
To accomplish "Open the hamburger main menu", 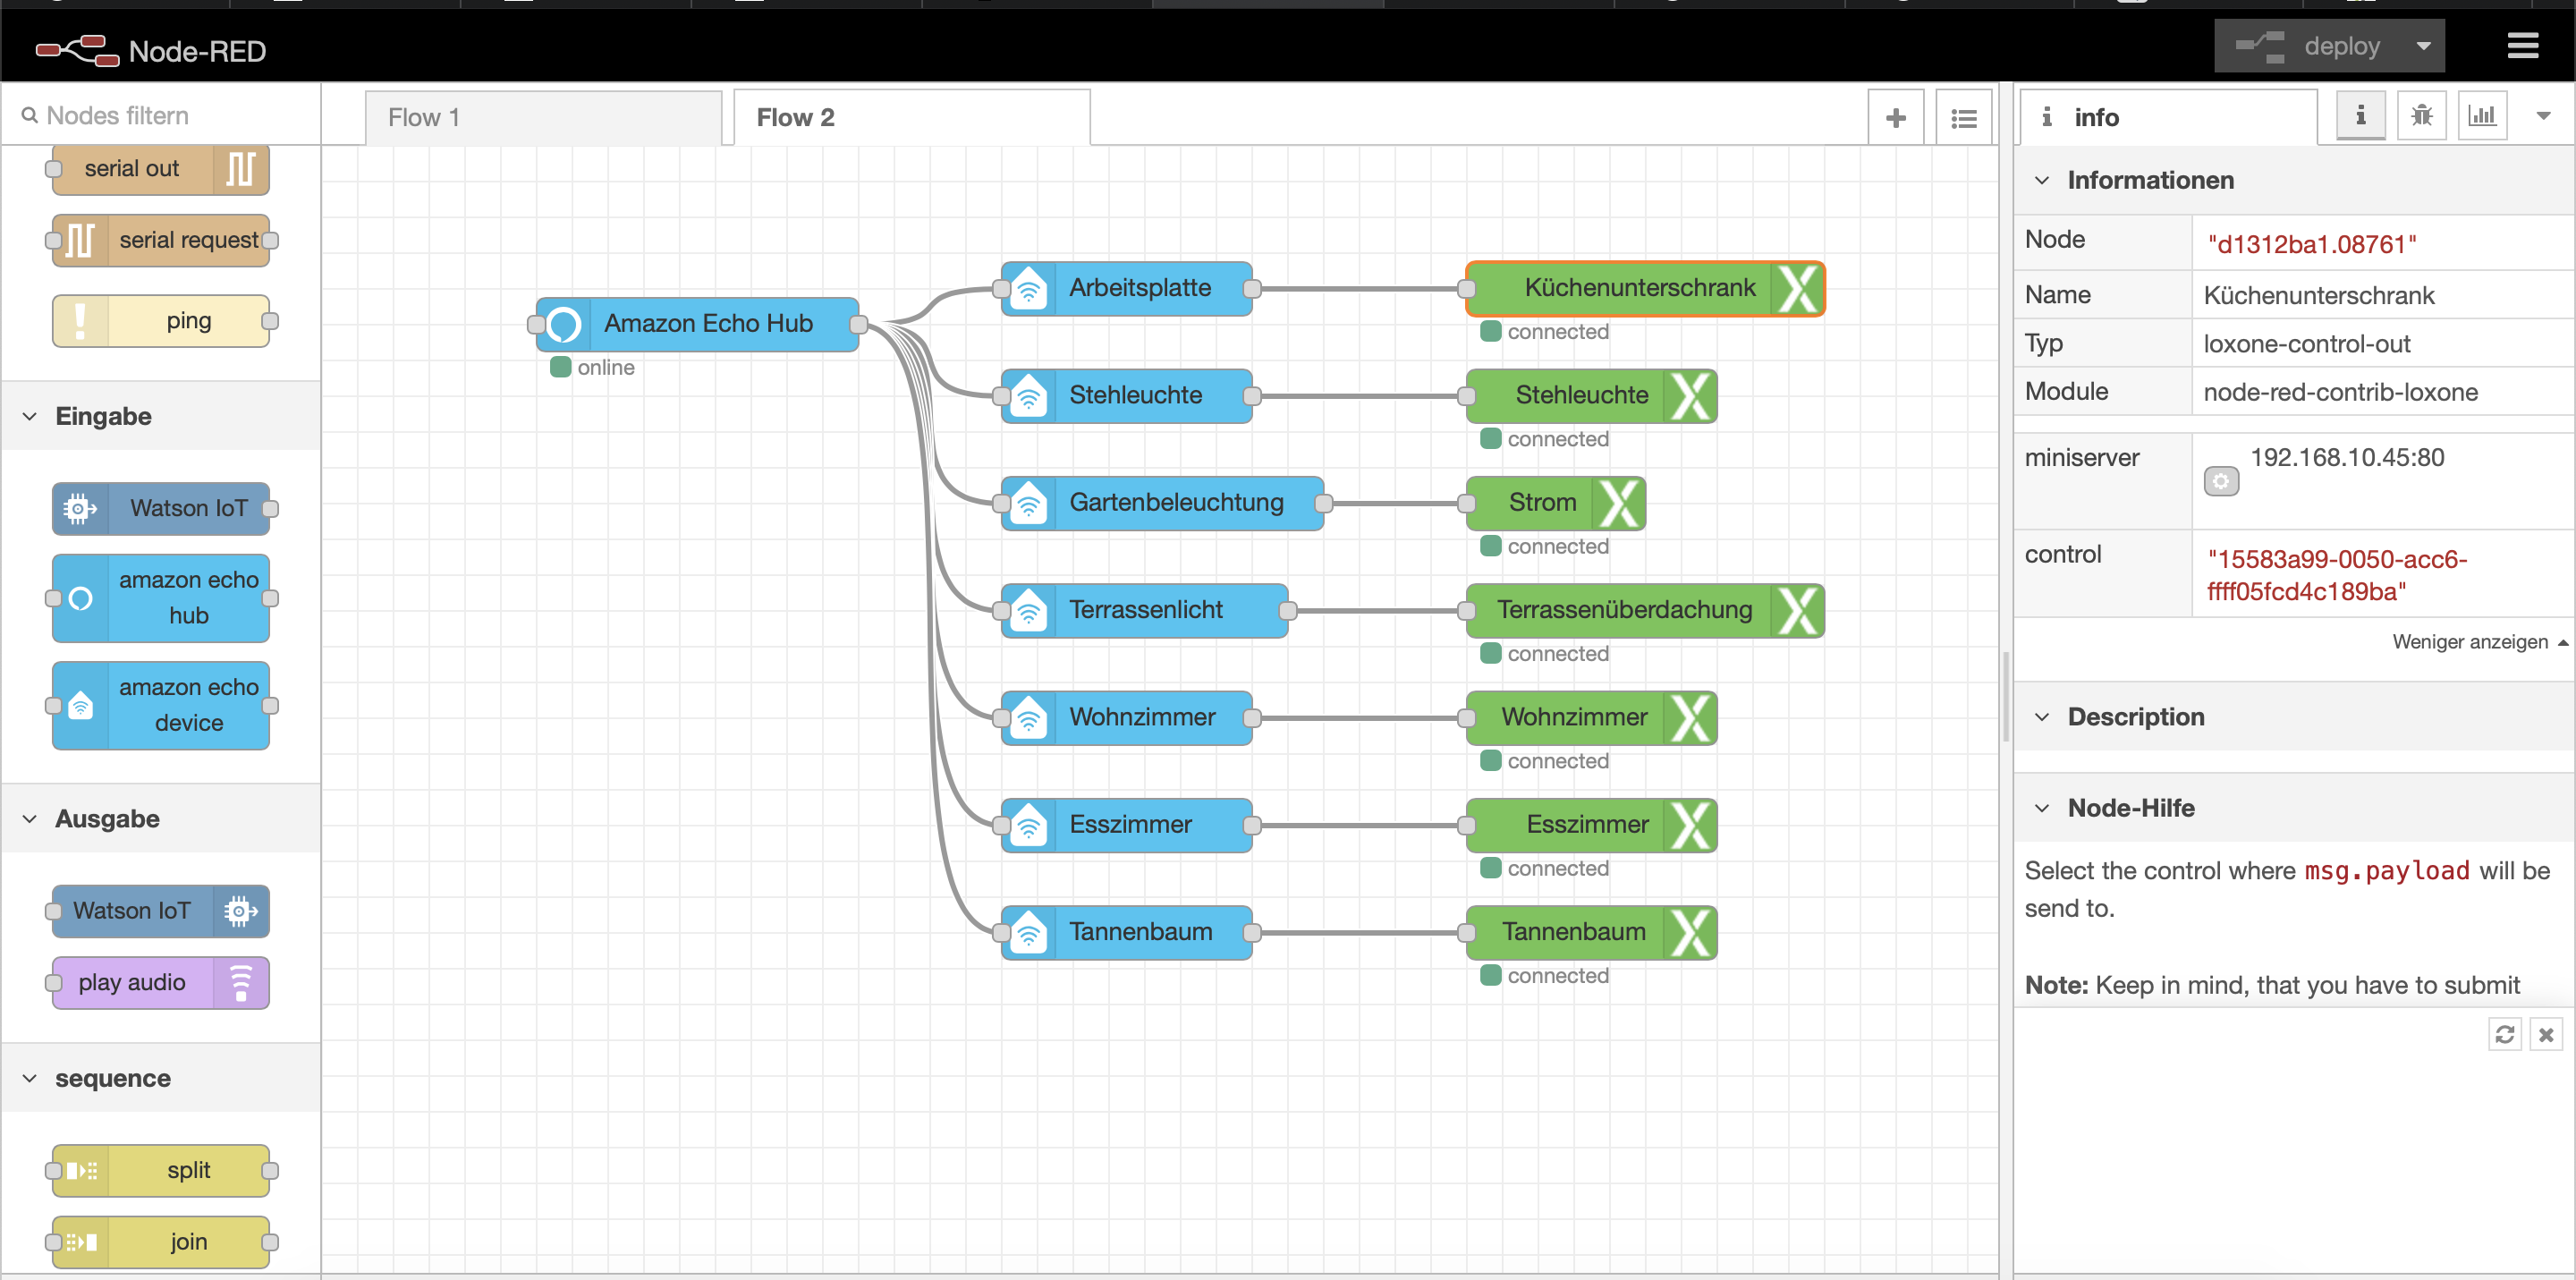I will [x=2522, y=46].
